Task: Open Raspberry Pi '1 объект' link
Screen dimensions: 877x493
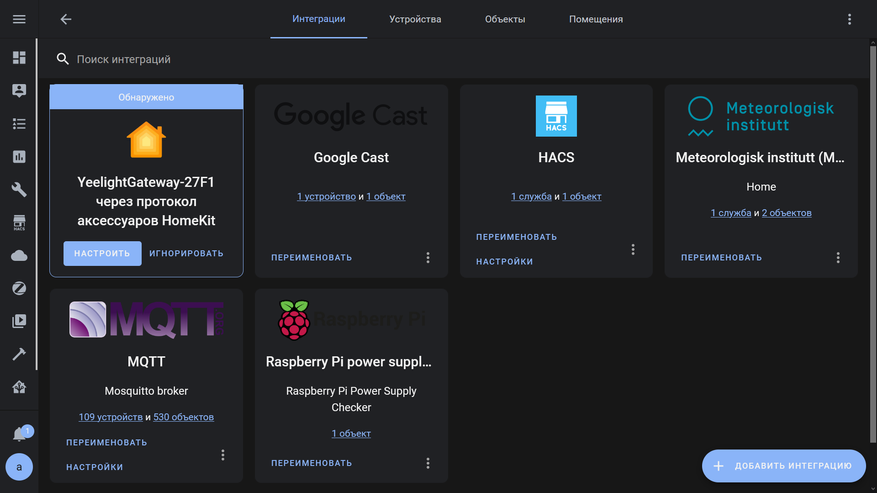Action: (351, 433)
